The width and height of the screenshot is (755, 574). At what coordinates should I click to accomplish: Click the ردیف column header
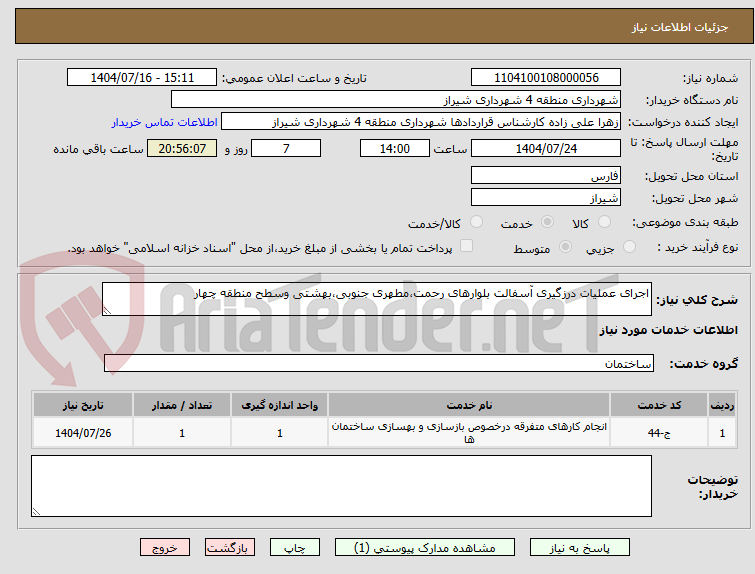[722, 405]
